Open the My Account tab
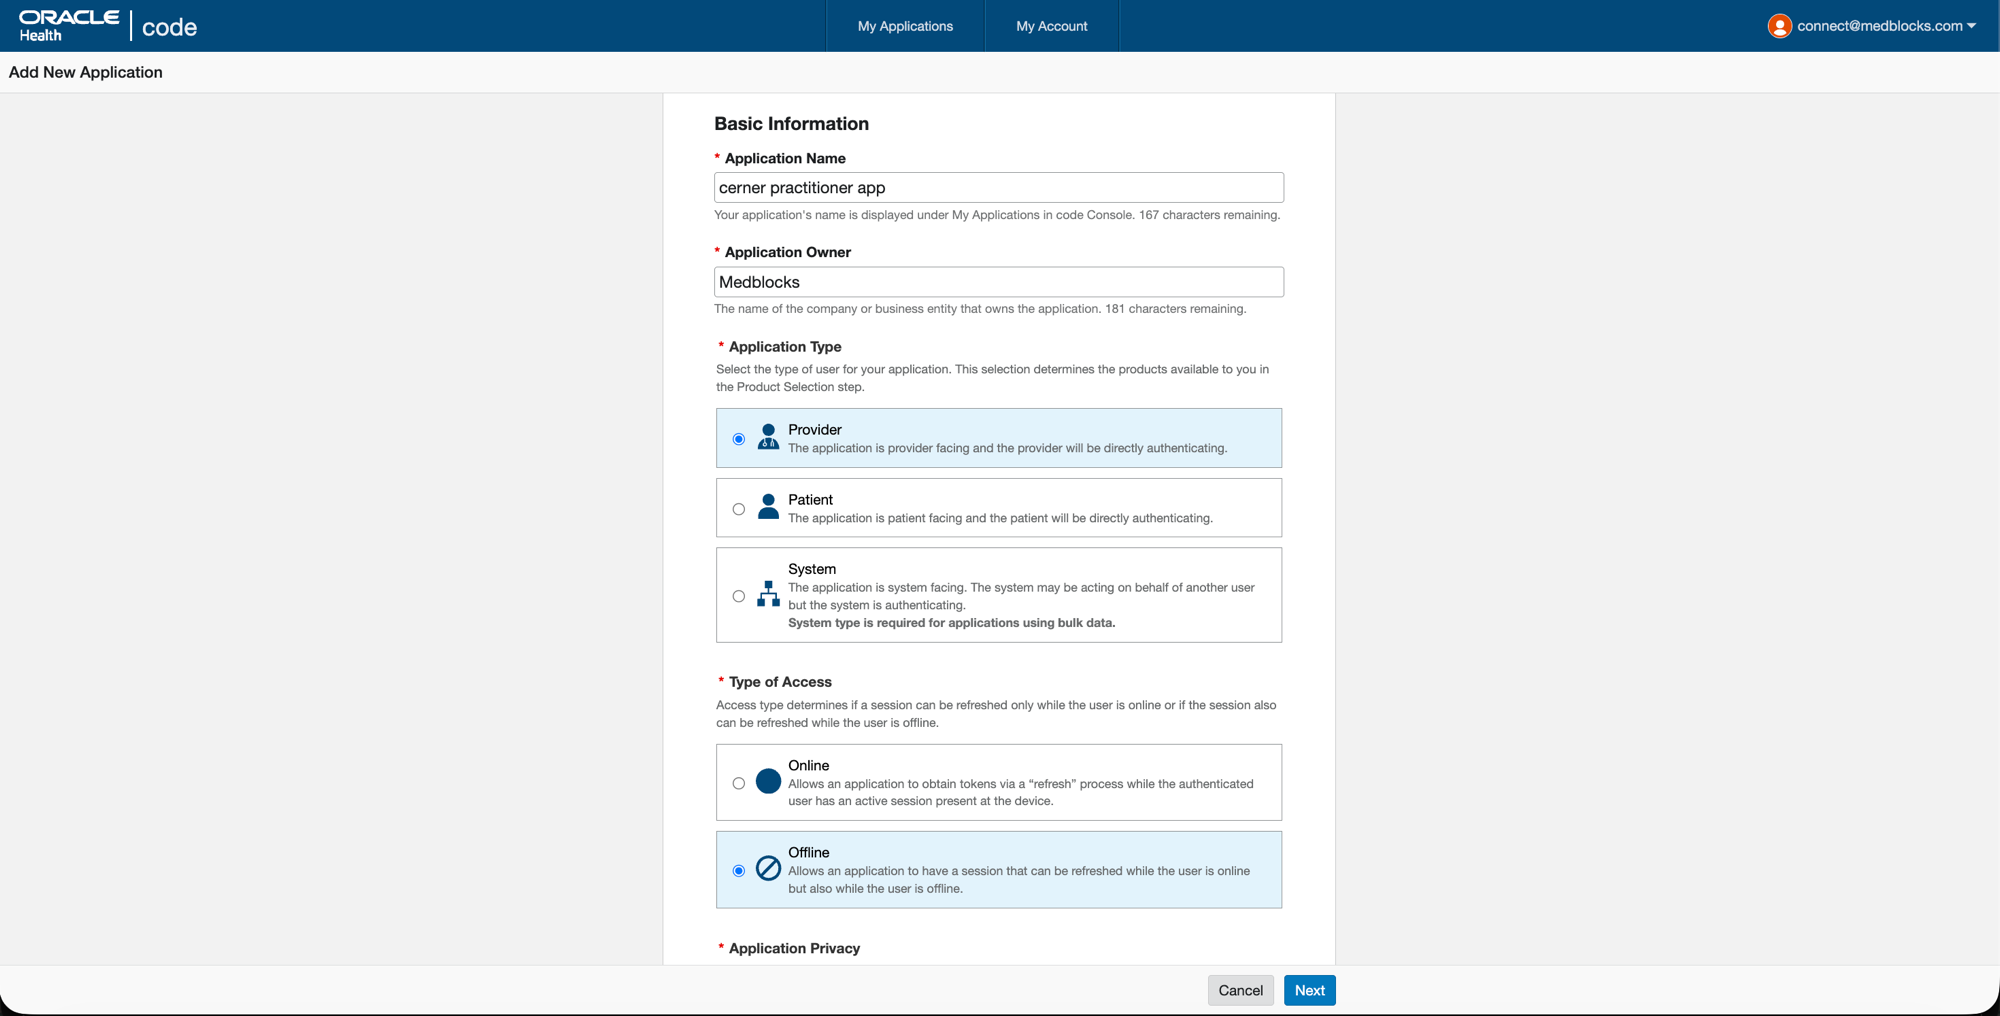This screenshot has height=1016, width=2000. click(x=1052, y=26)
